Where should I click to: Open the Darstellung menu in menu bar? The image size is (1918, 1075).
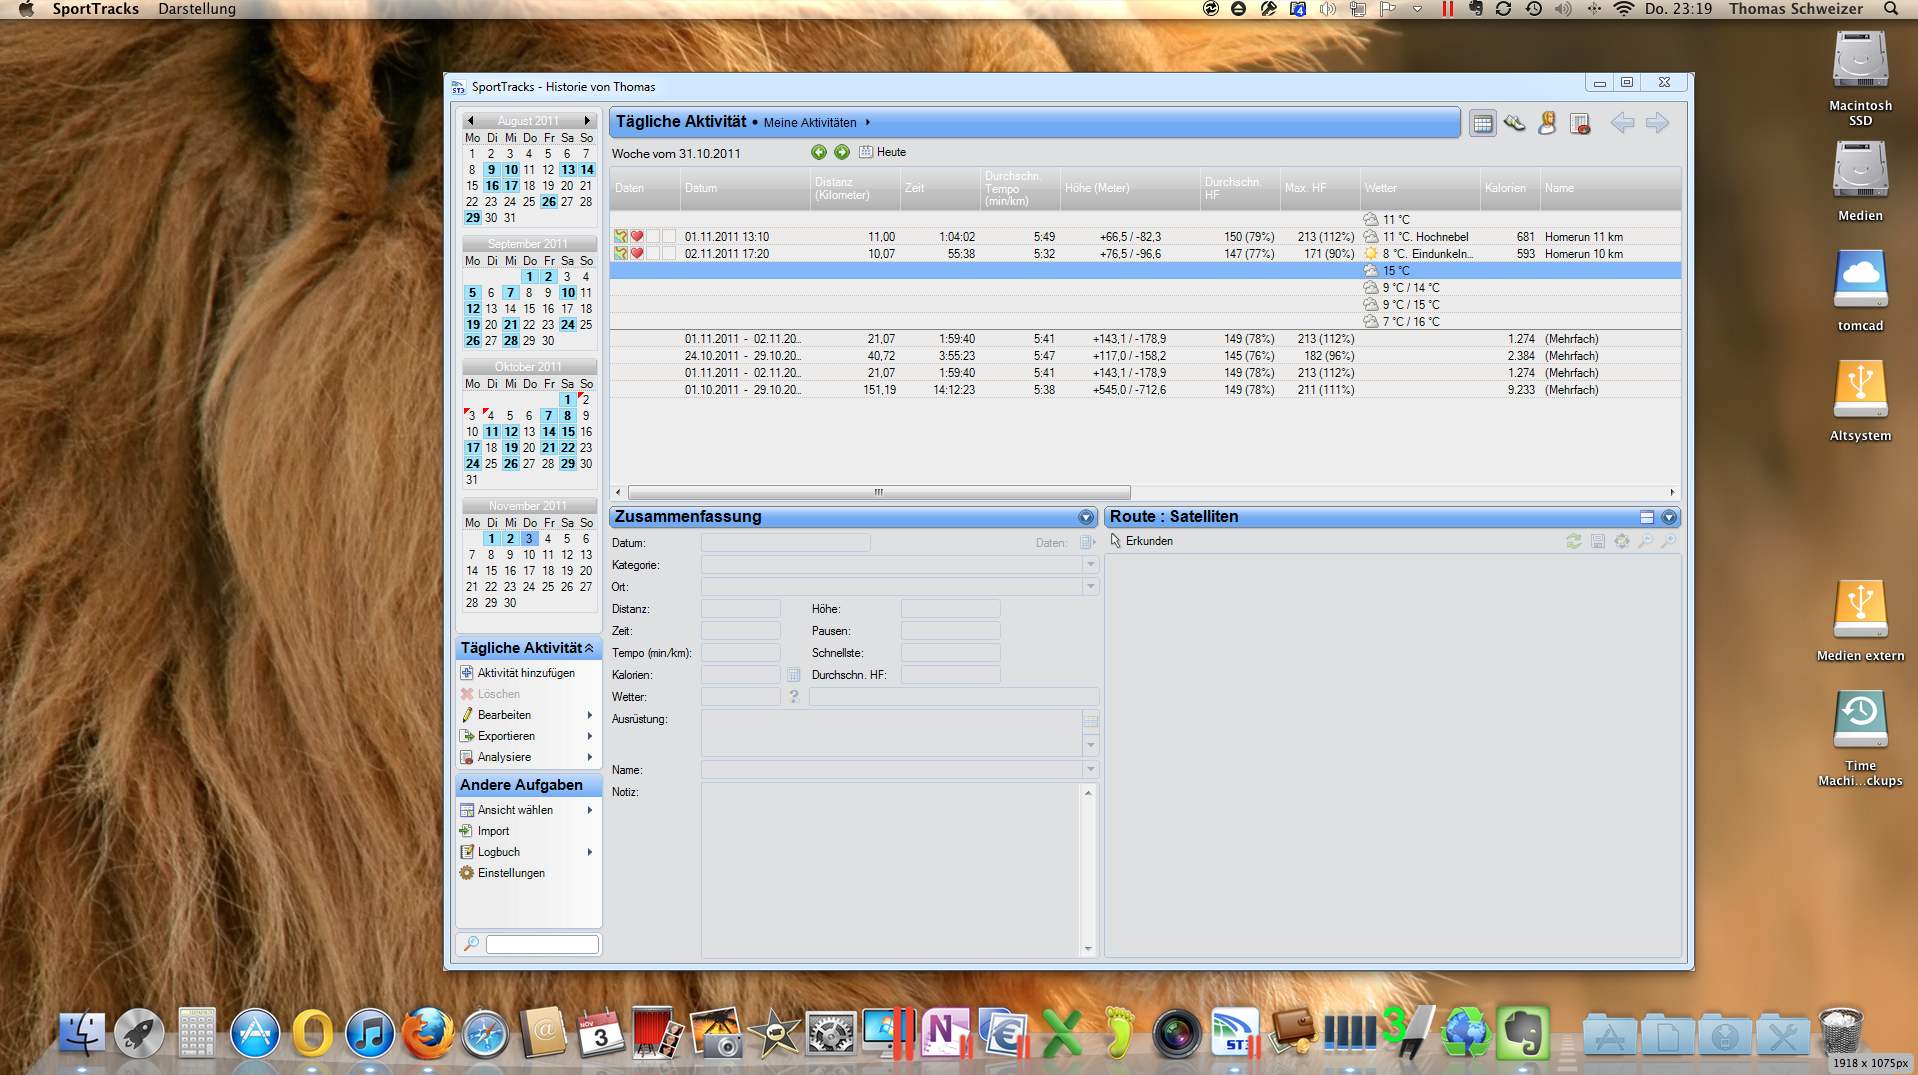[197, 9]
